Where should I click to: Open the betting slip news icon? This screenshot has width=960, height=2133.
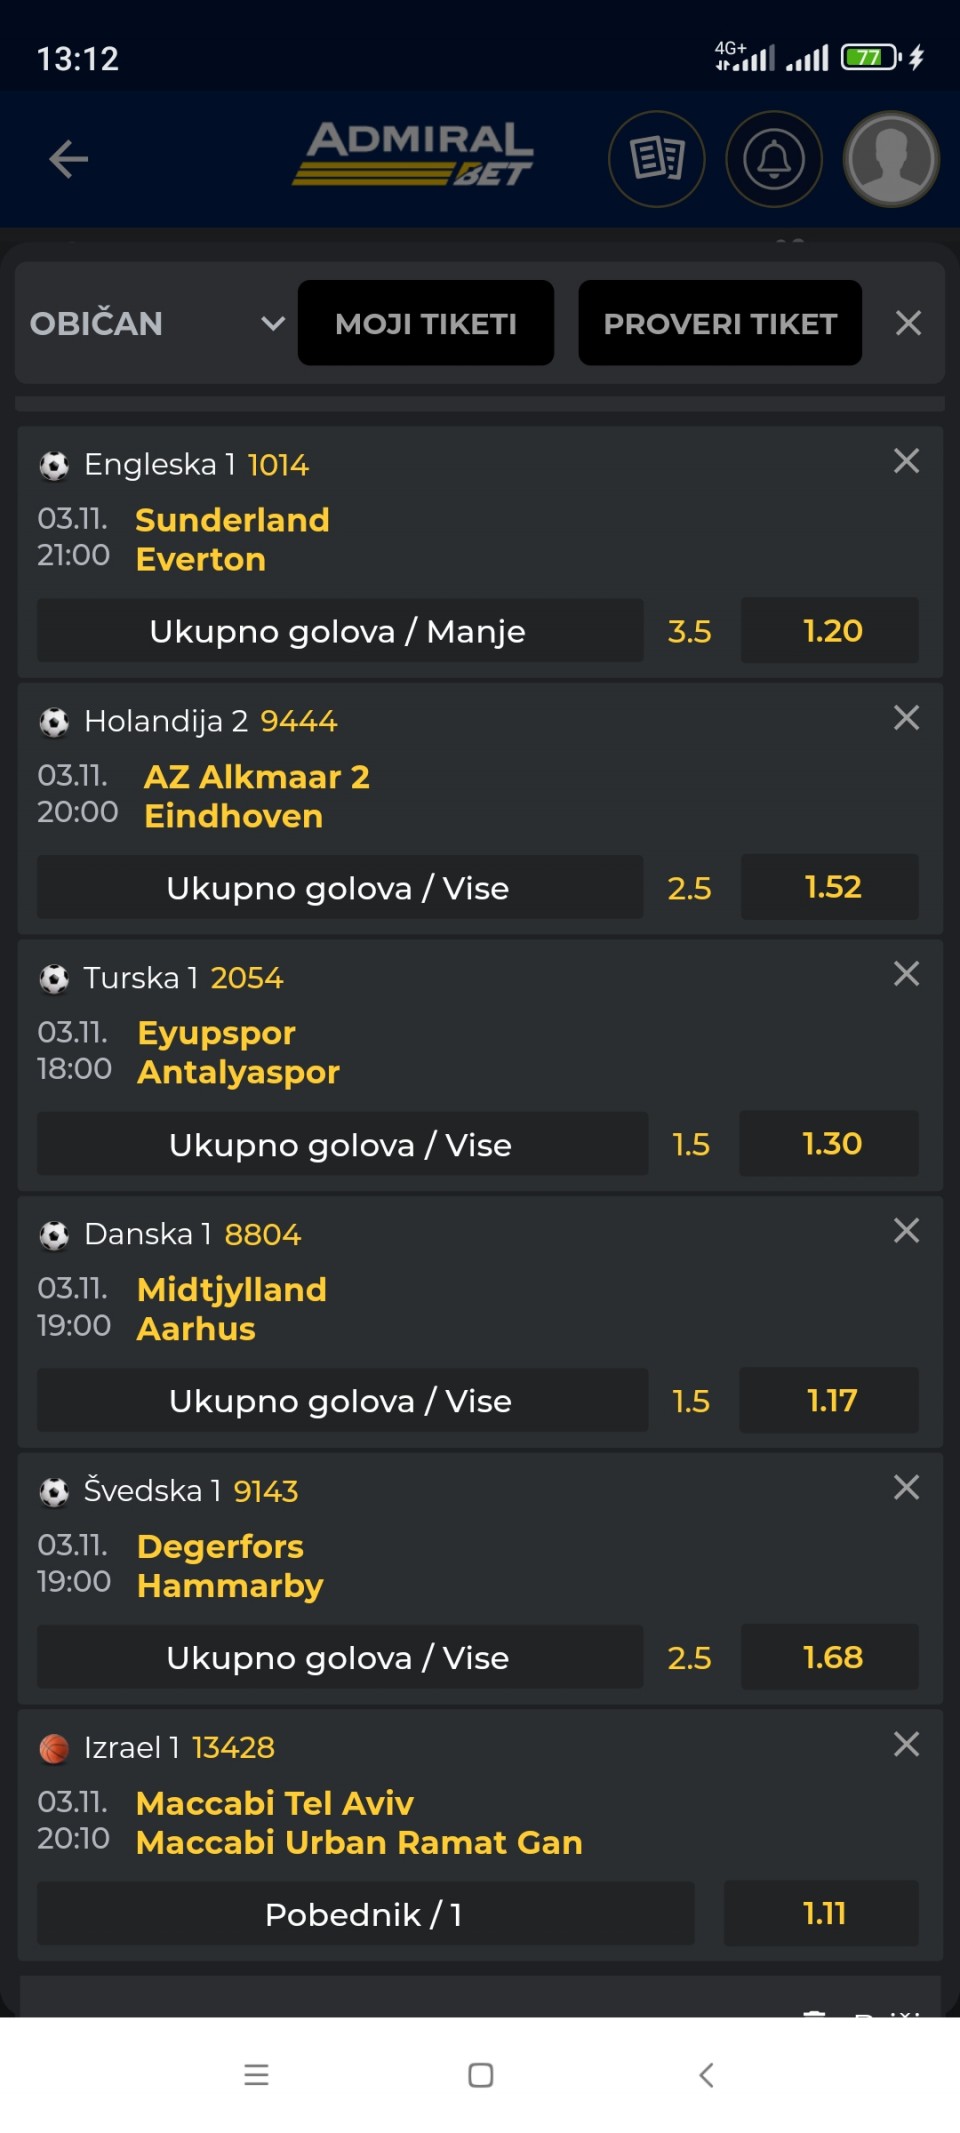point(657,159)
